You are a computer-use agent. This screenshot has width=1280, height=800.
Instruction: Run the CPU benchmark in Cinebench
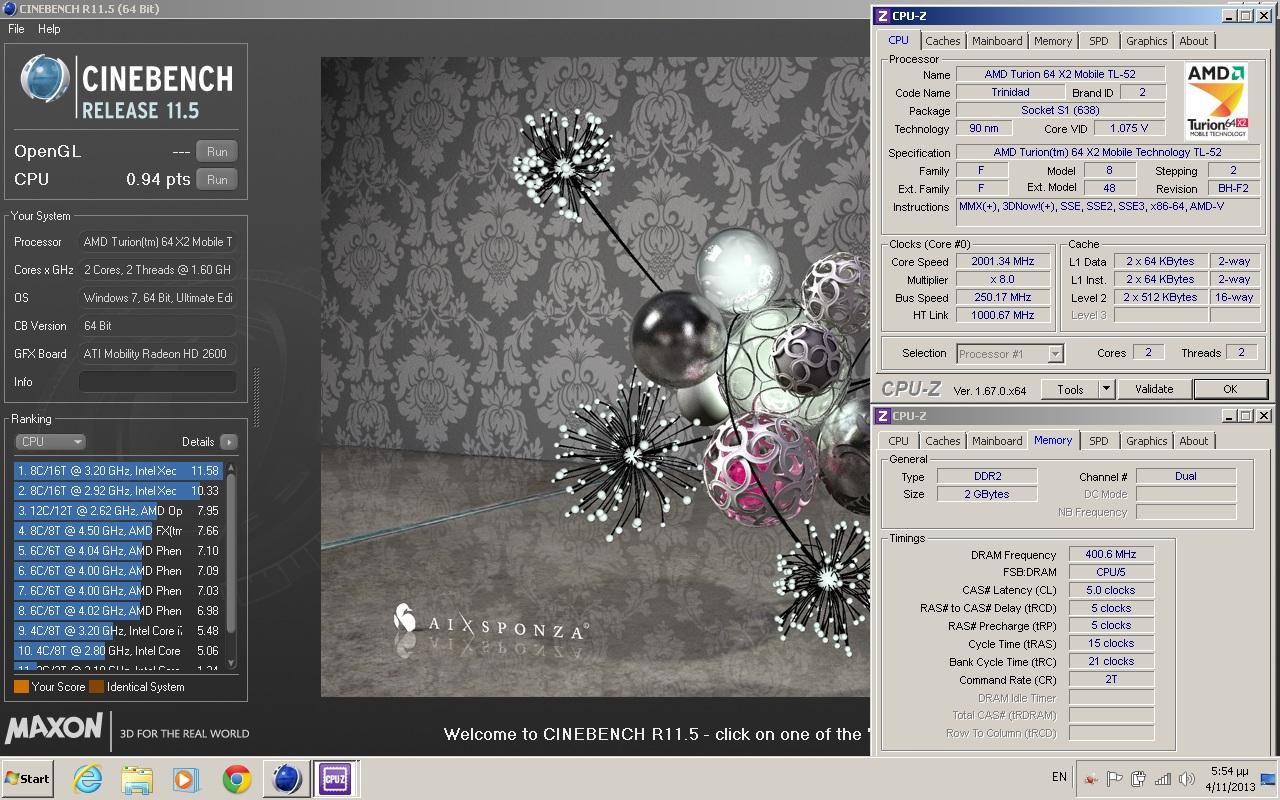(217, 180)
